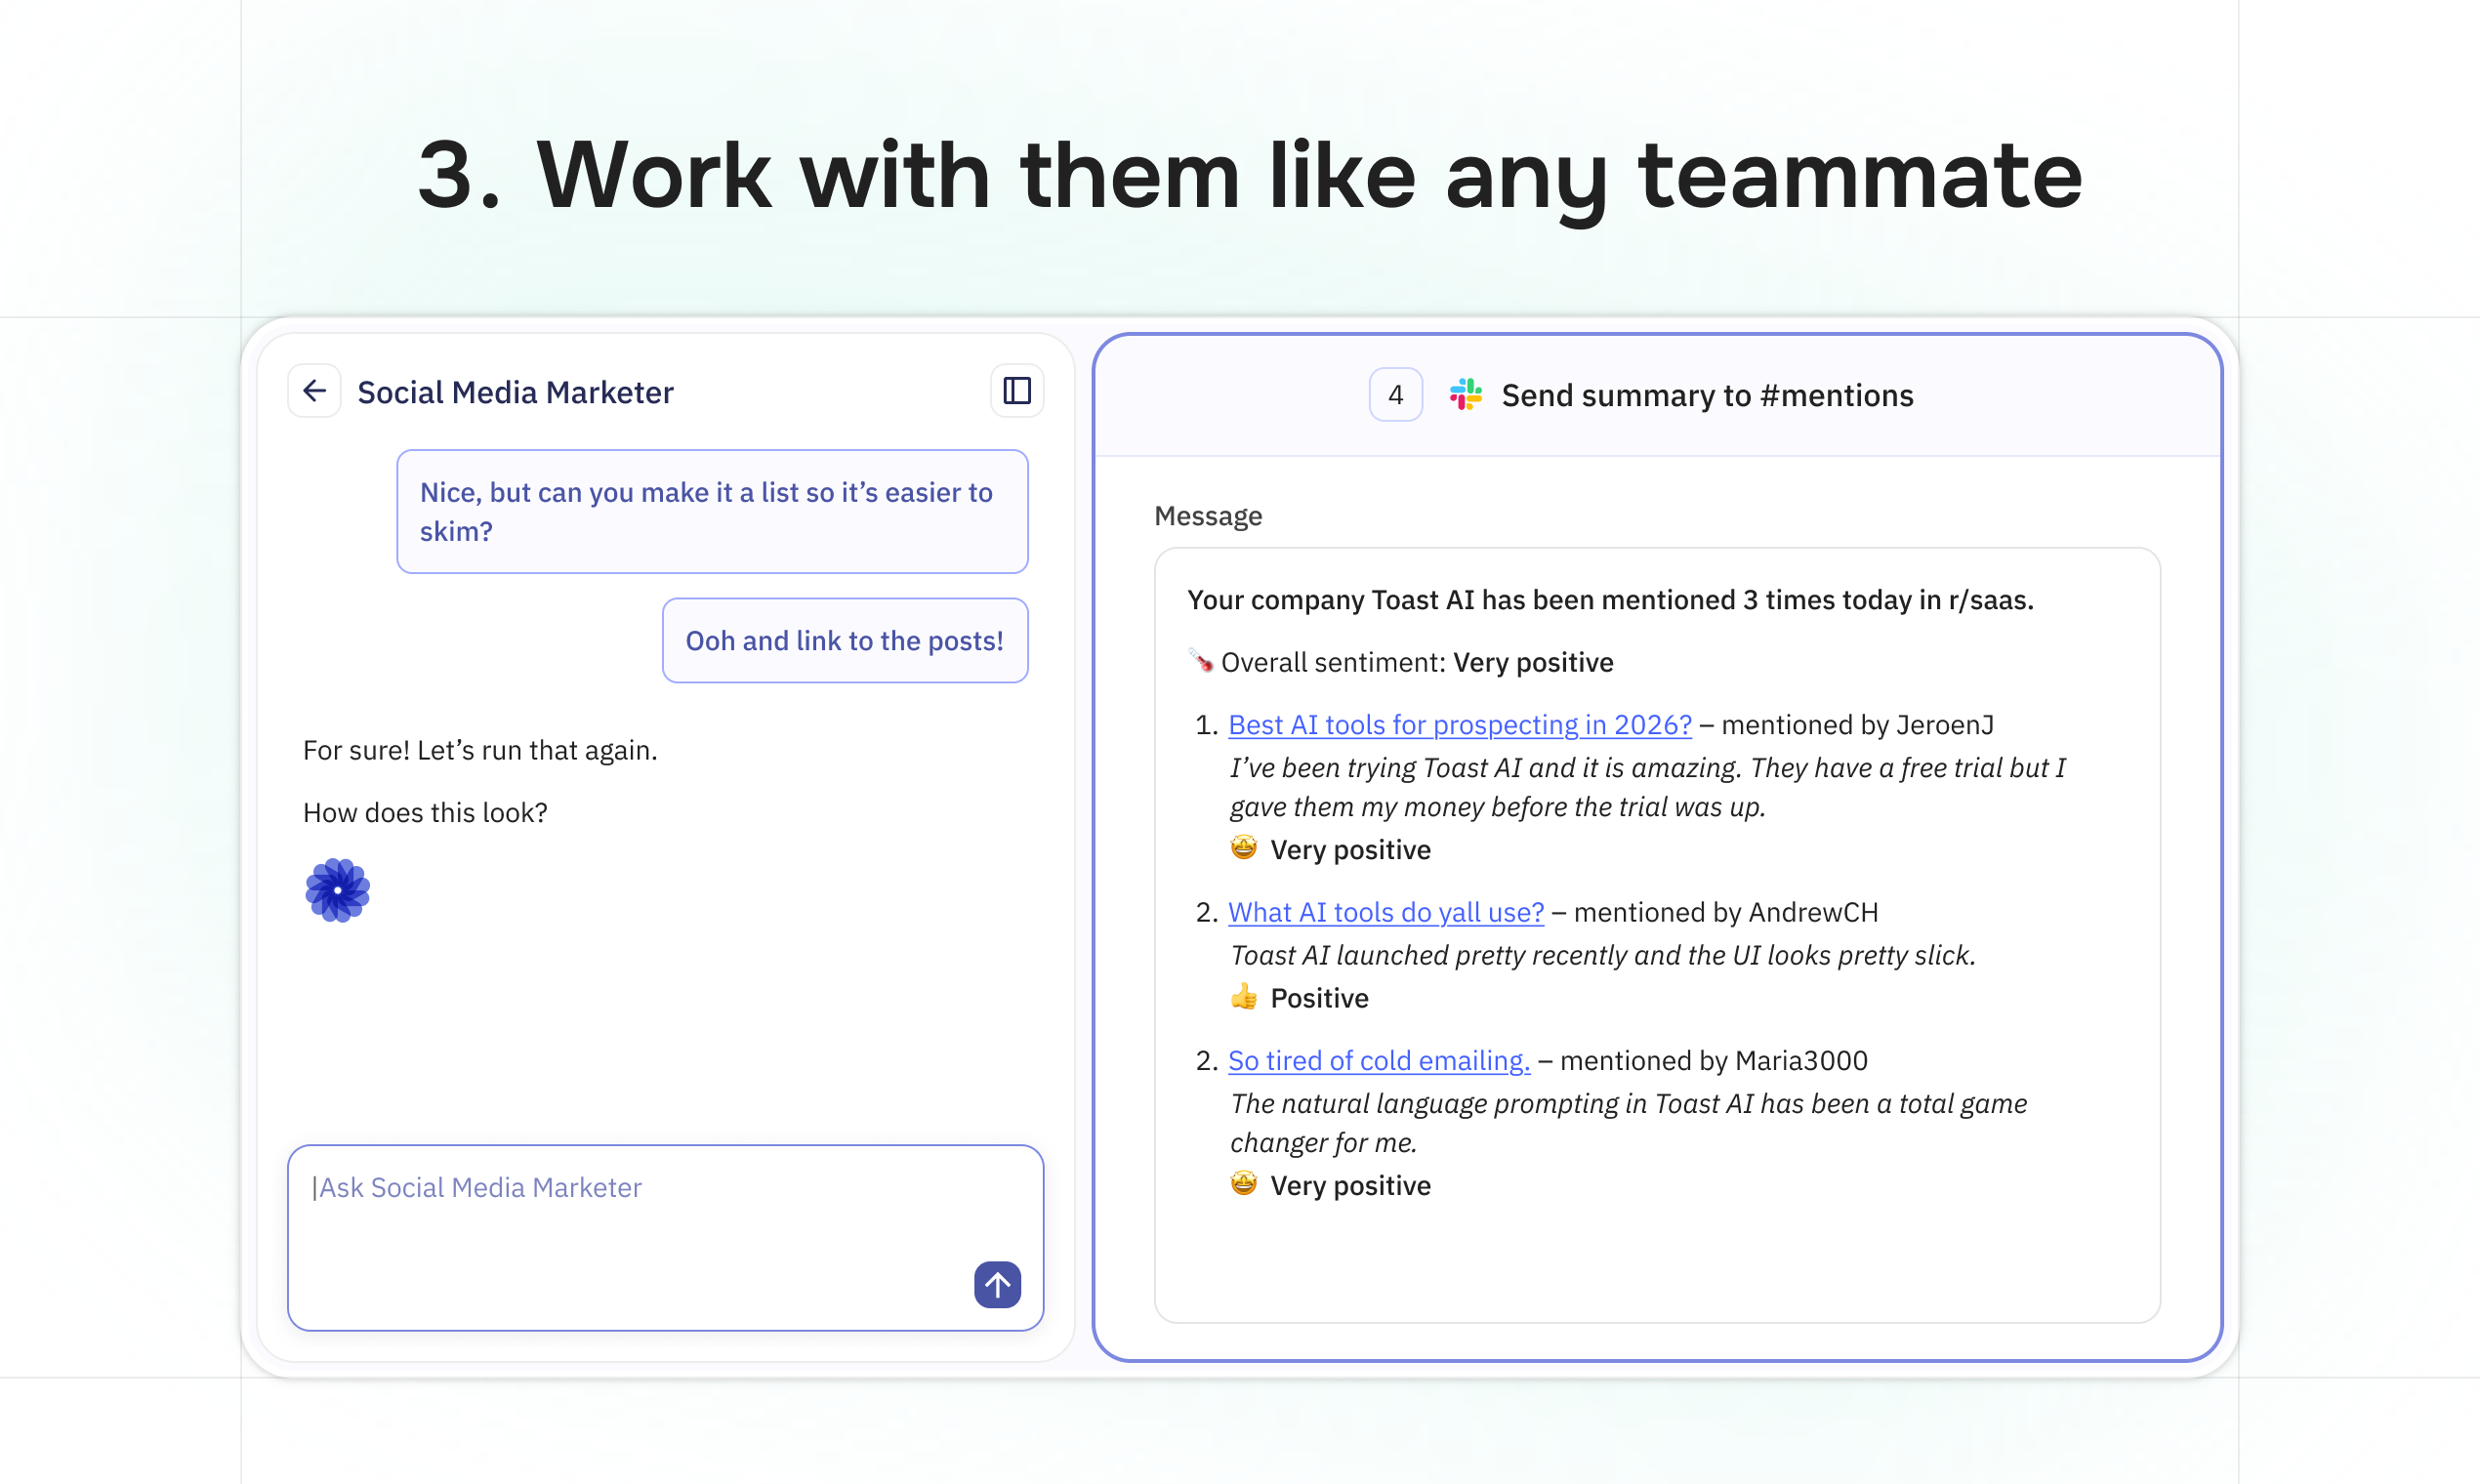Click the Slack icon next to Send summary
The width and height of the screenshot is (2480, 1484).
coord(1464,394)
